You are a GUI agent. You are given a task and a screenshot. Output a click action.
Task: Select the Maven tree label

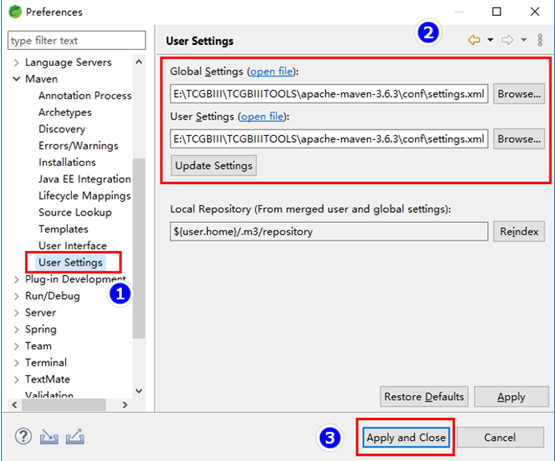pyautogui.click(x=41, y=79)
